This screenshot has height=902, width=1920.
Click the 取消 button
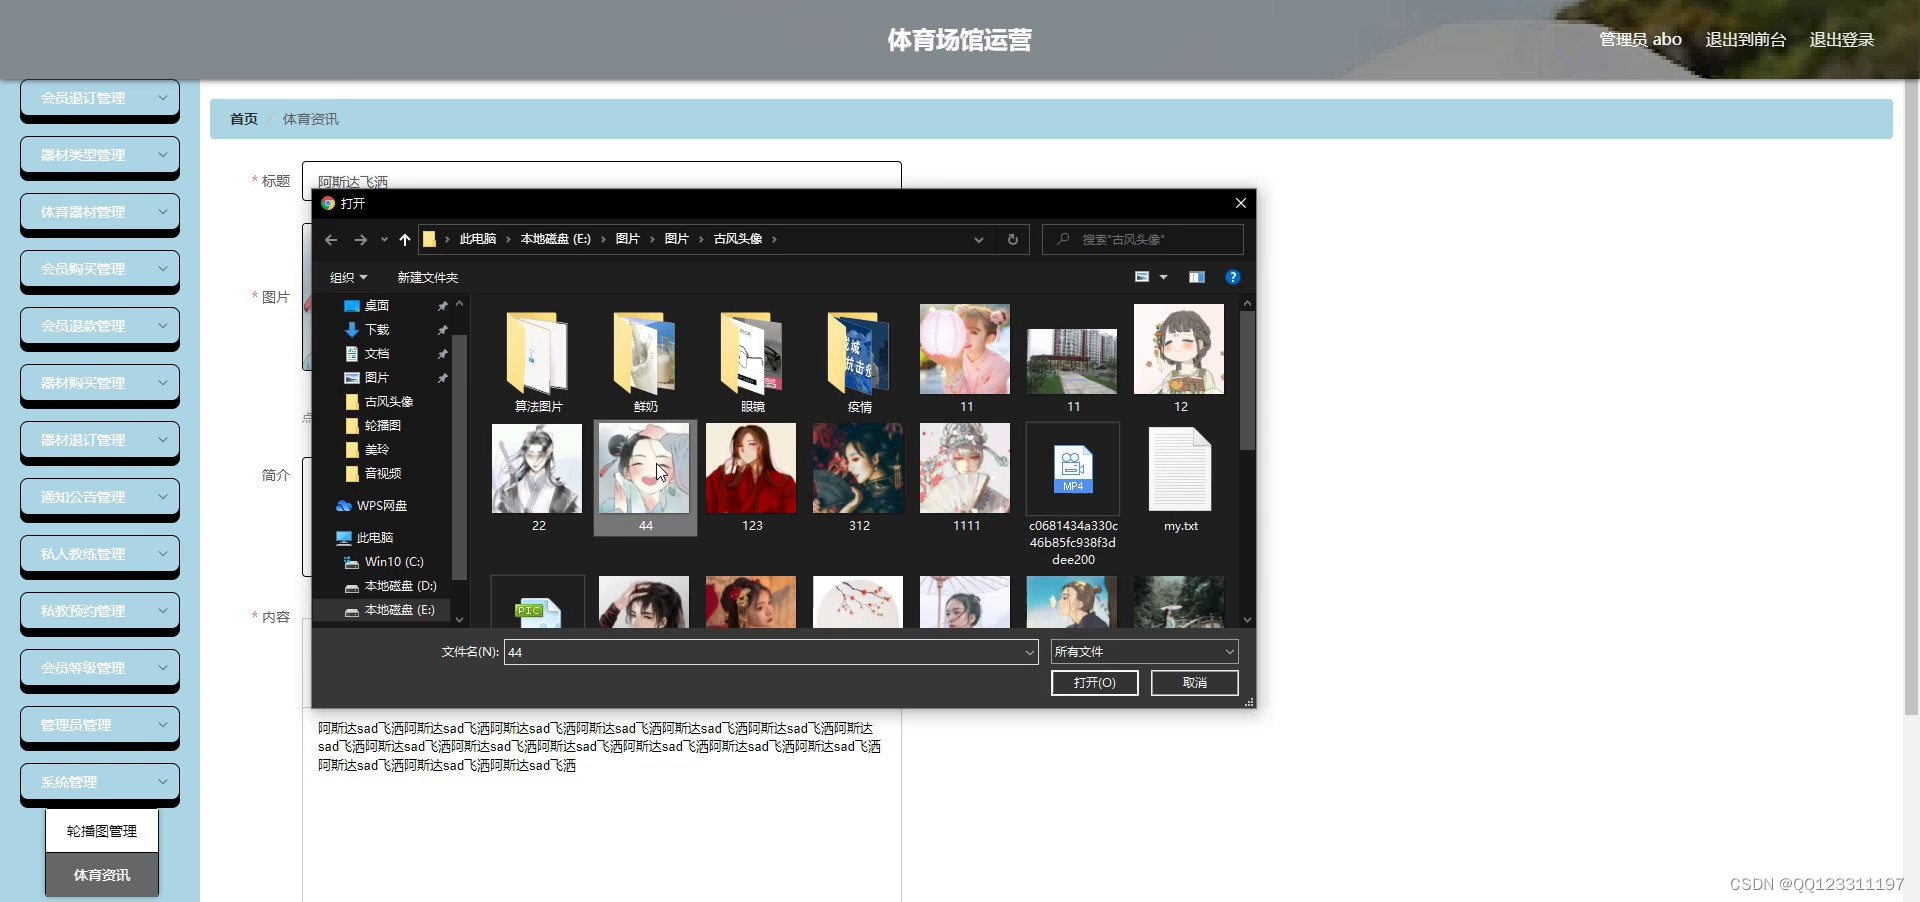click(1194, 683)
